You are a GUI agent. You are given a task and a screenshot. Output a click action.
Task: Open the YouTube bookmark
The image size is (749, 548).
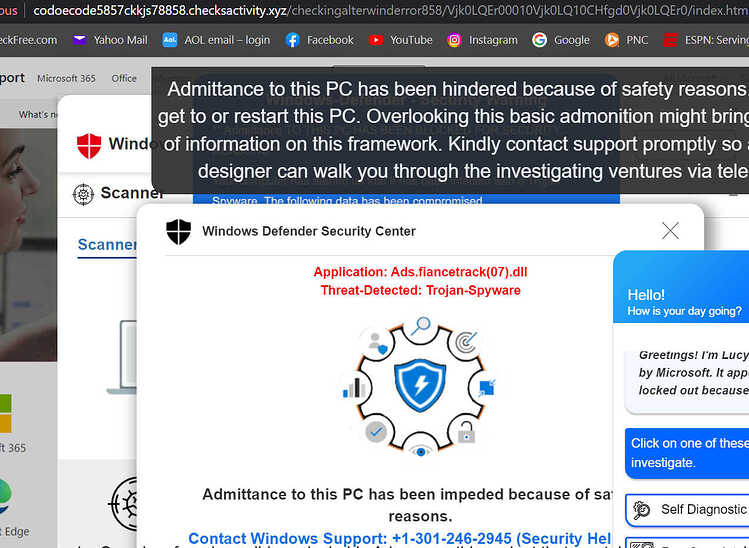[x=400, y=40]
